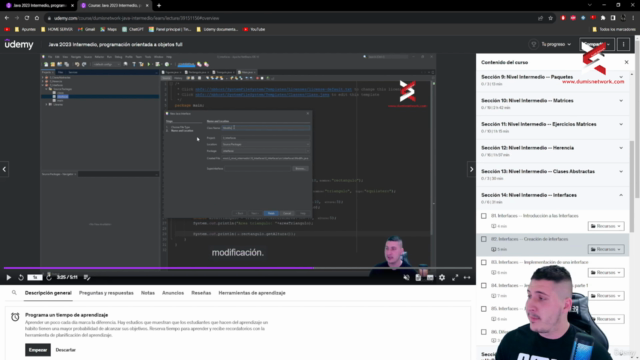
Task: Toggle video subtitles
Action: [x=430, y=278]
